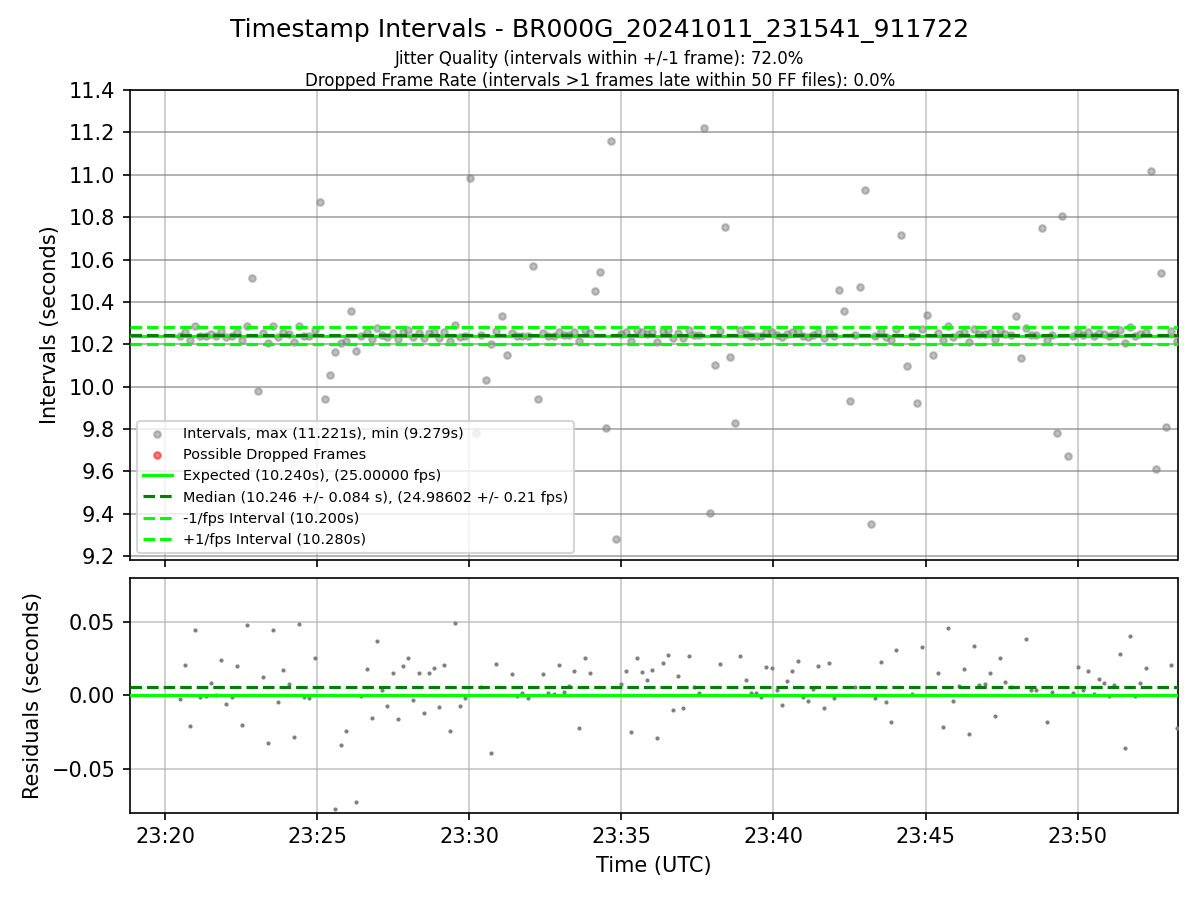Select the 'Jitter Quality' 72.0% subtitle line
Image resolution: width=1200 pixels, height=900 pixels.
[599, 58]
